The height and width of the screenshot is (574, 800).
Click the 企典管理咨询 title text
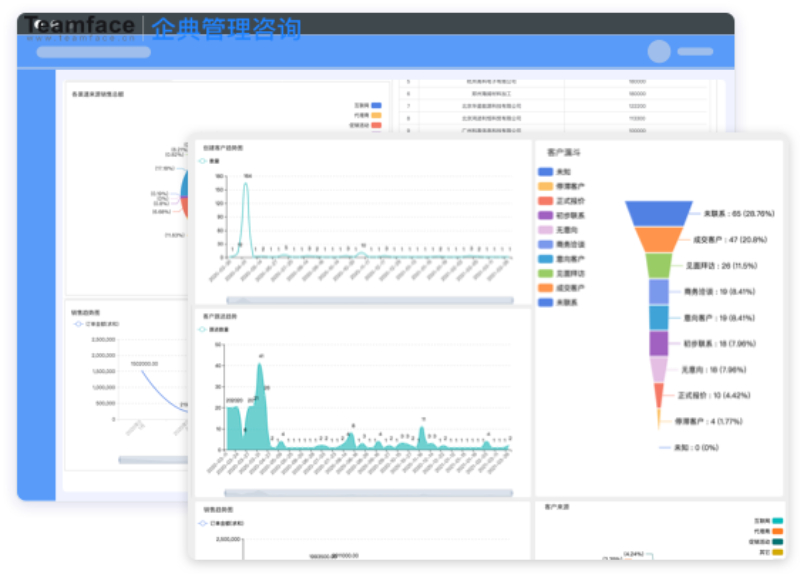pos(226,29)
